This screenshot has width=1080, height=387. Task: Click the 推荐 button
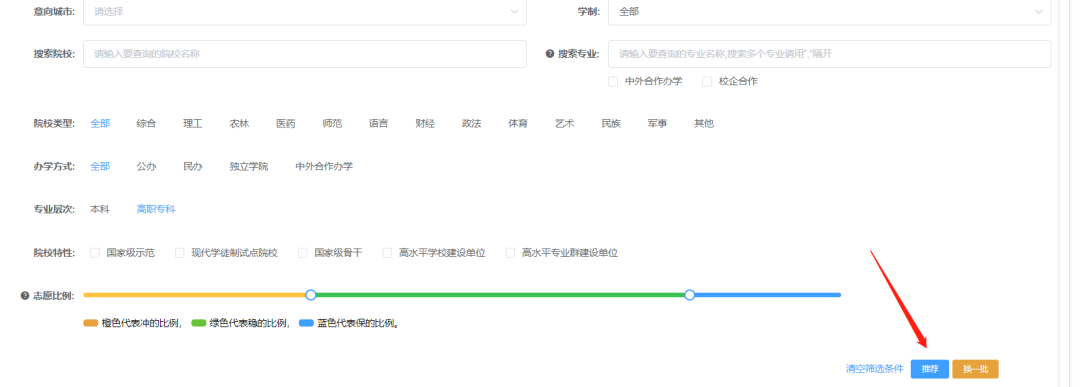930,369
